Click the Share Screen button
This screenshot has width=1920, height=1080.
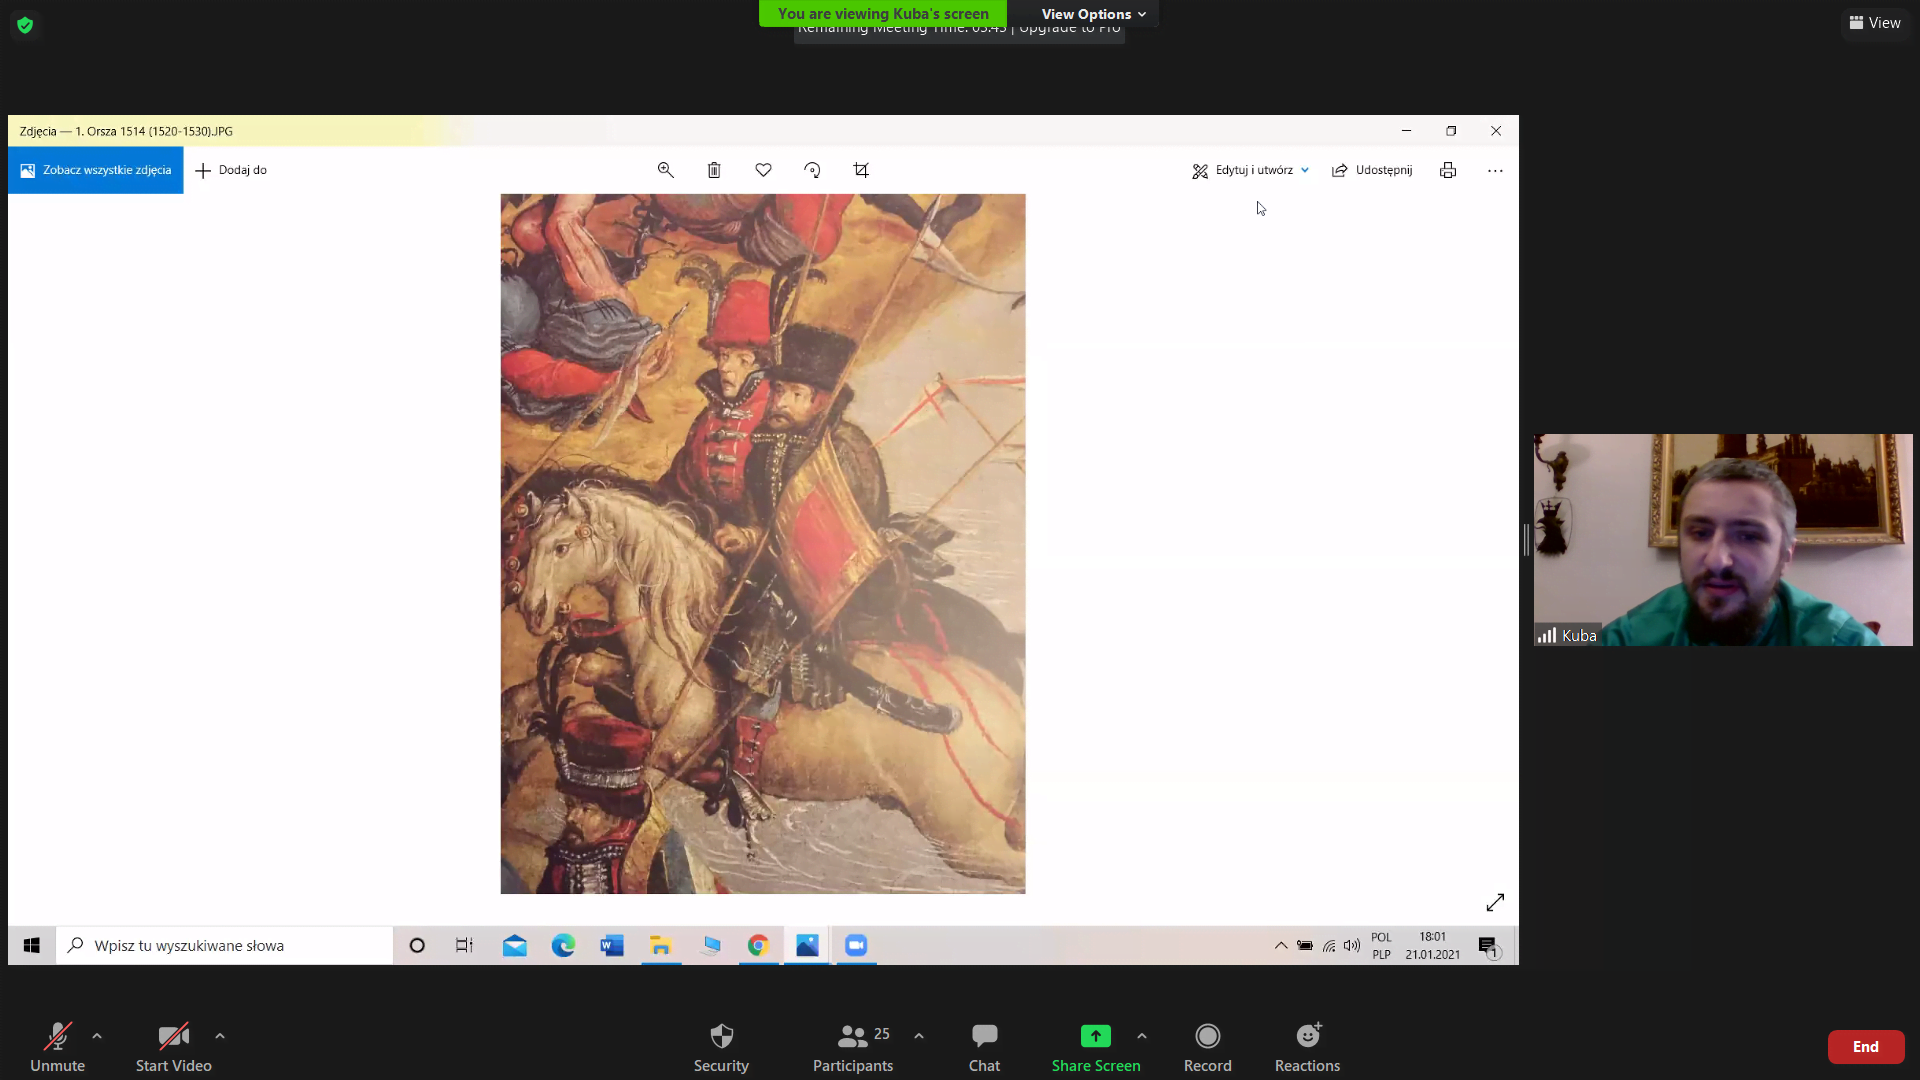click(x=1096, y=1046)
